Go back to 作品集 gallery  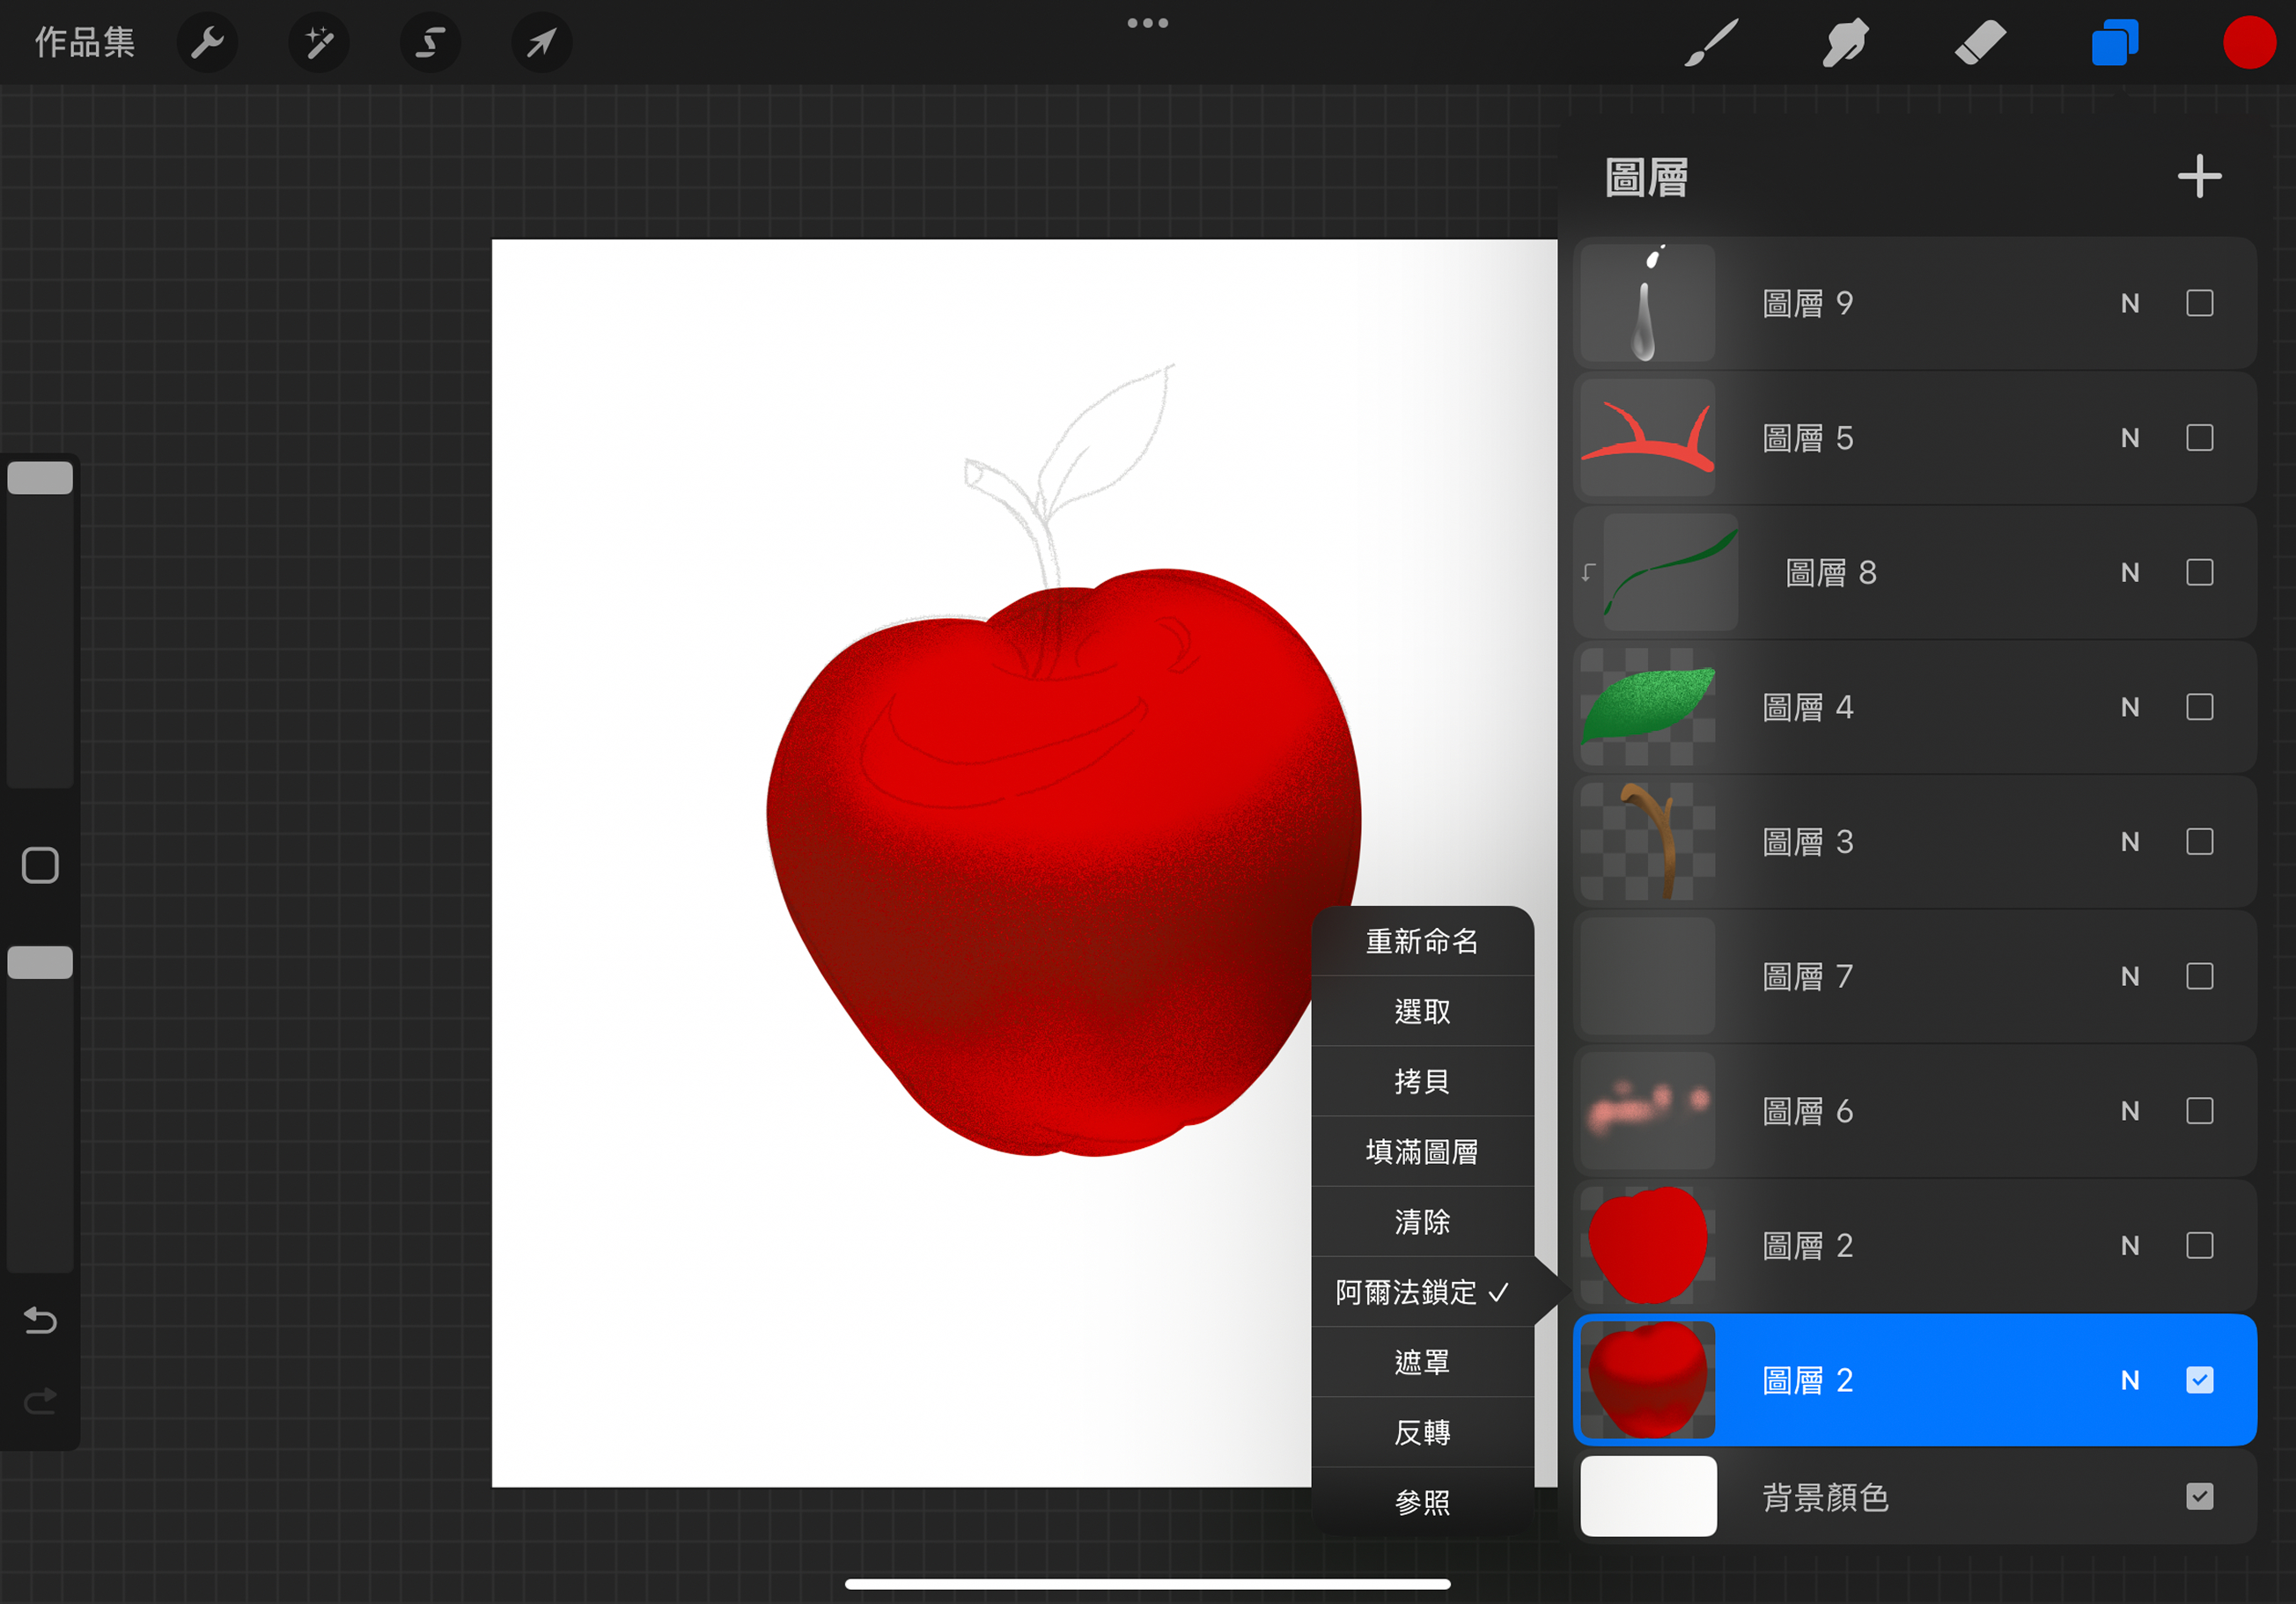pos(85,43)
